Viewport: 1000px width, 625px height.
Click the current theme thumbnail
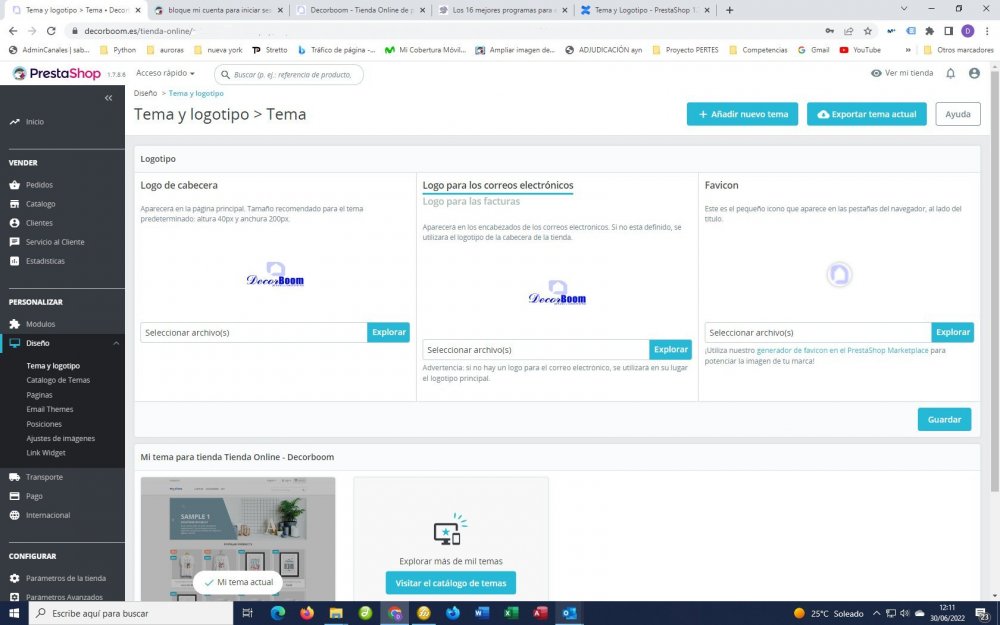238,539
